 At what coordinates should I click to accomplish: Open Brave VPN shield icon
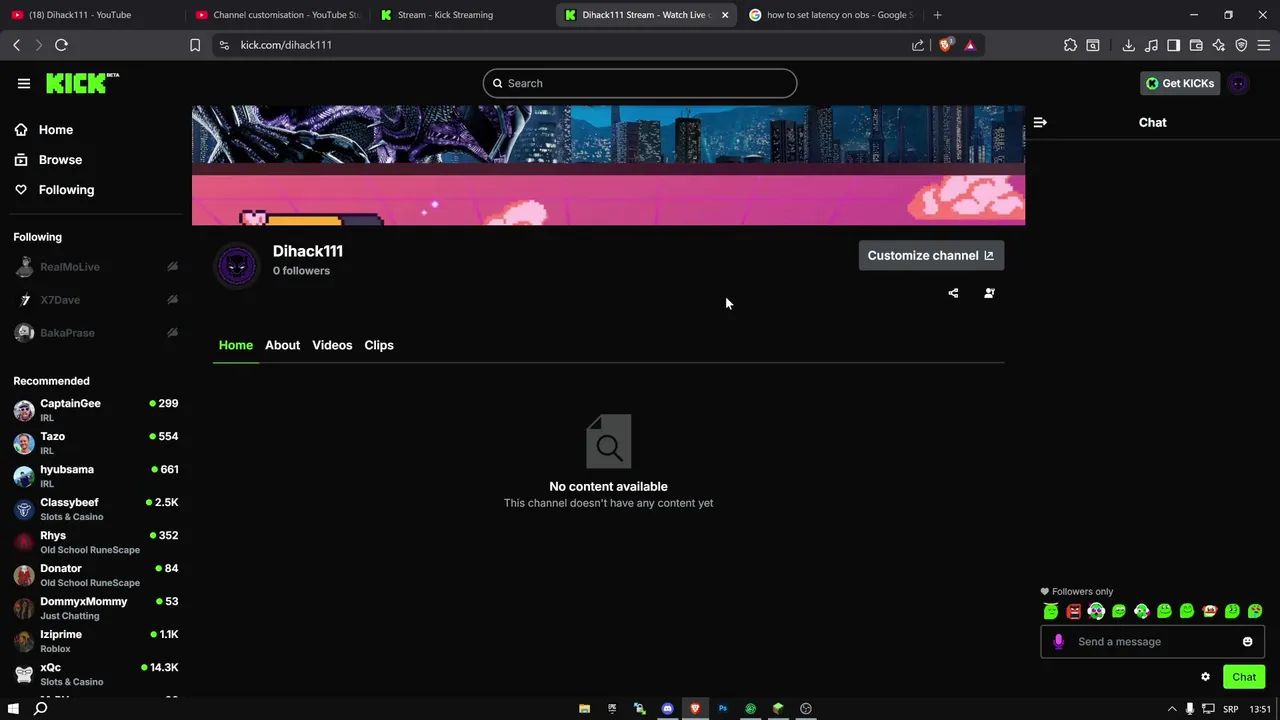click(x=1241, y=45)
